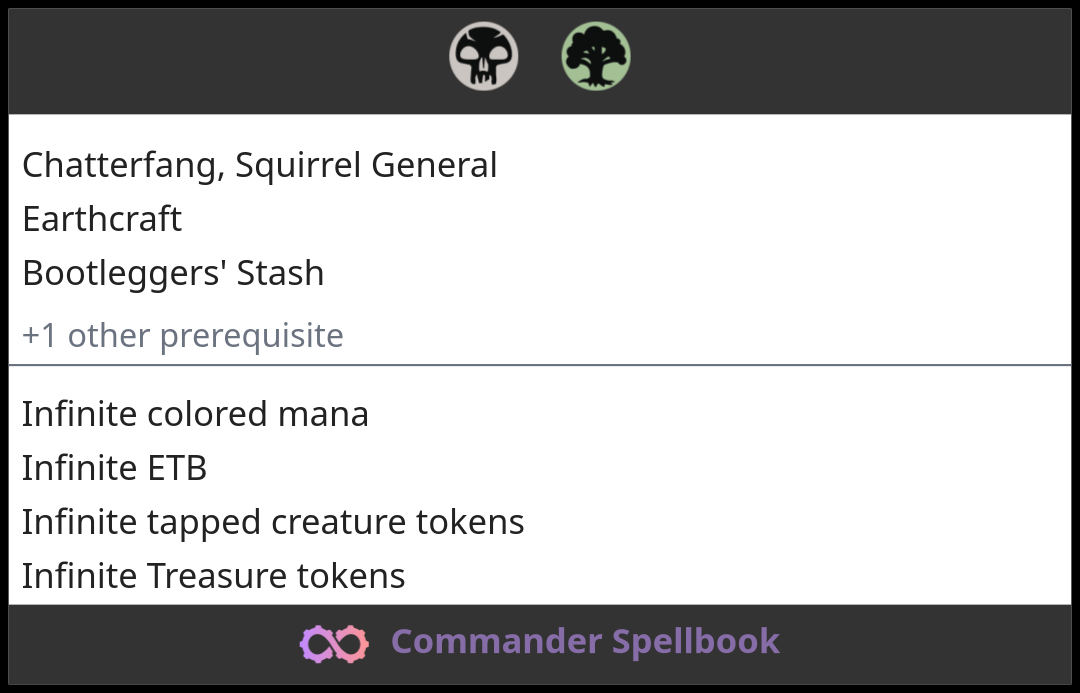Select the Infinite tapped creature tokens result
This screenshot has width=1080, height=693.
click(273, 522)
